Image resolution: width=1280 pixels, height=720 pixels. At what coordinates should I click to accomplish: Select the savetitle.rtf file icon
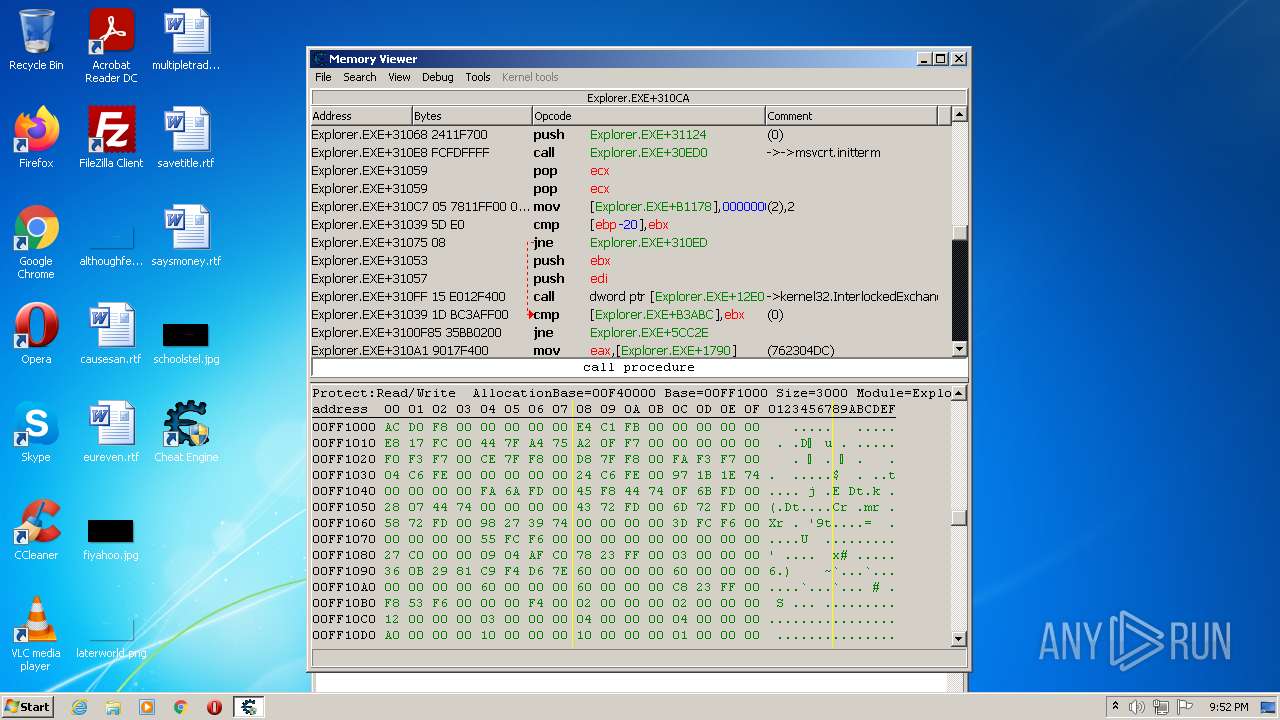click(186, 138)
